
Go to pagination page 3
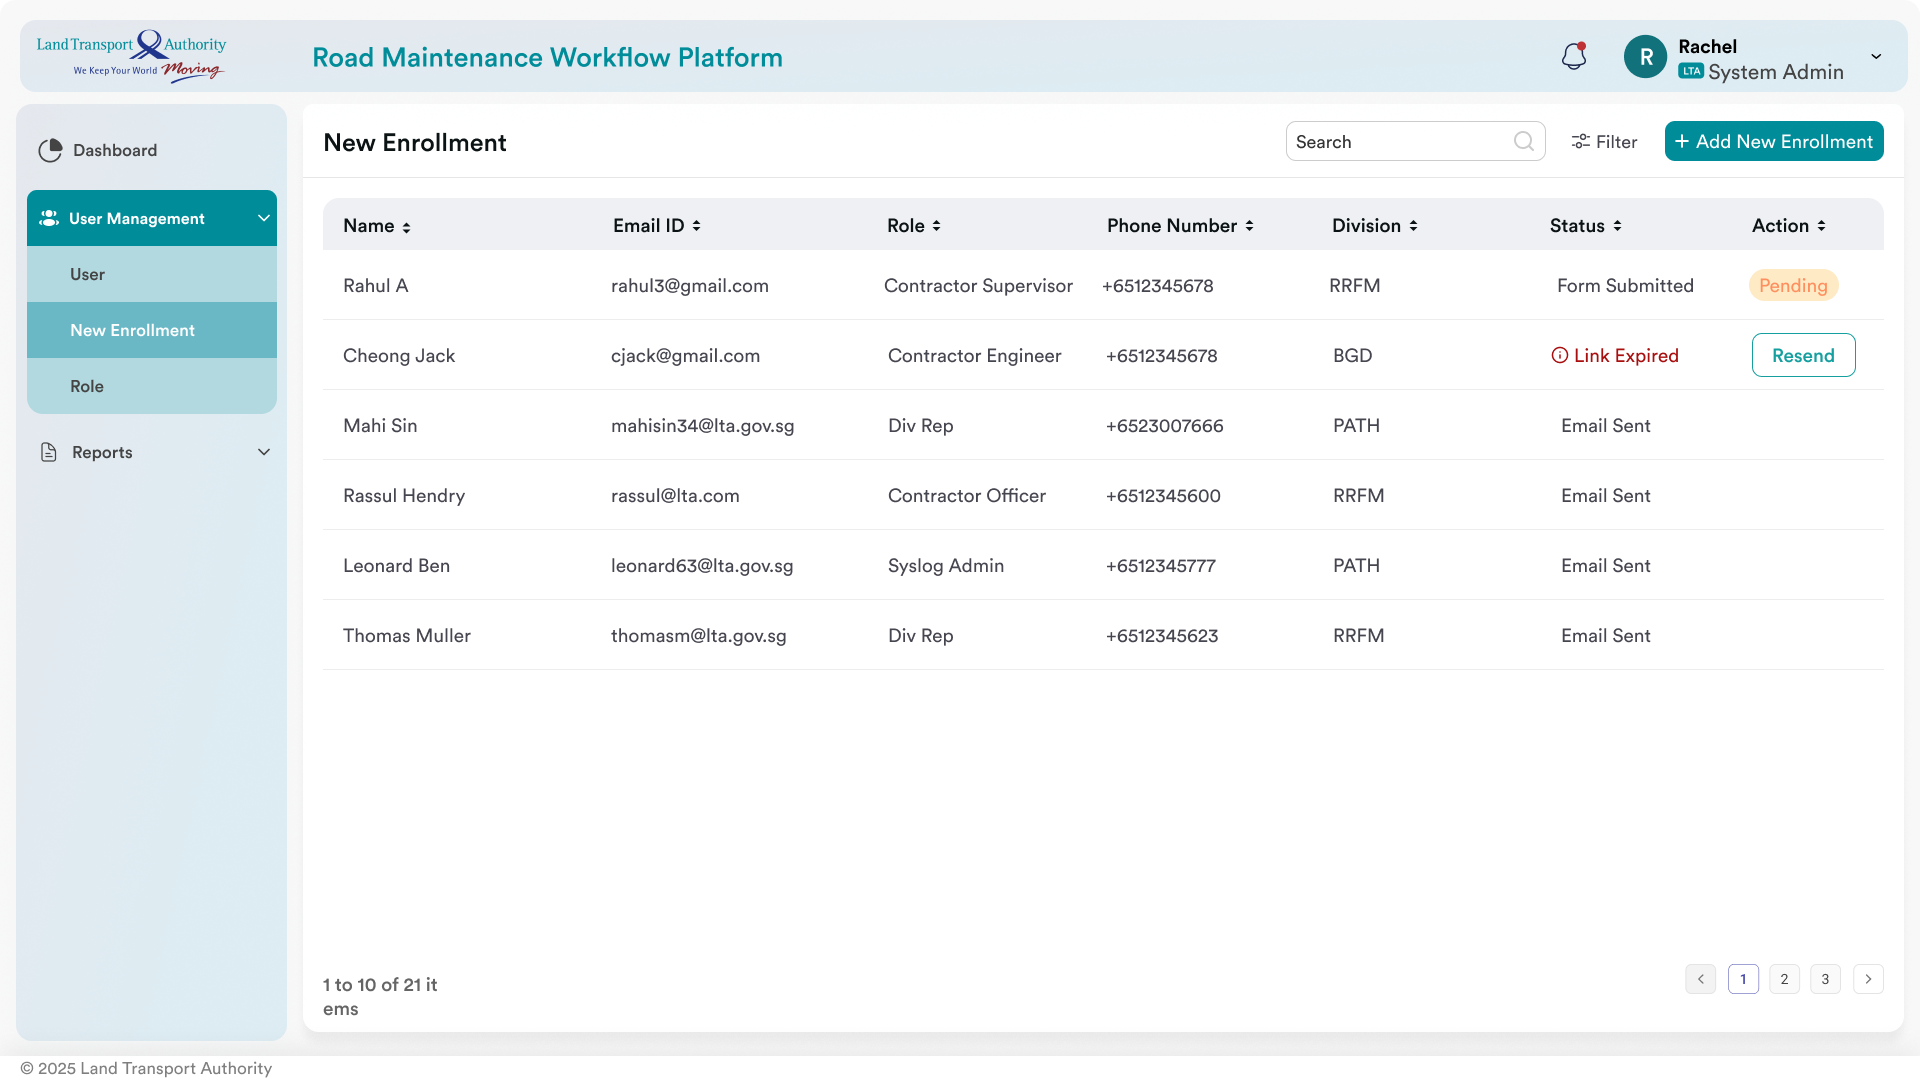click(x=1825, y=979)
